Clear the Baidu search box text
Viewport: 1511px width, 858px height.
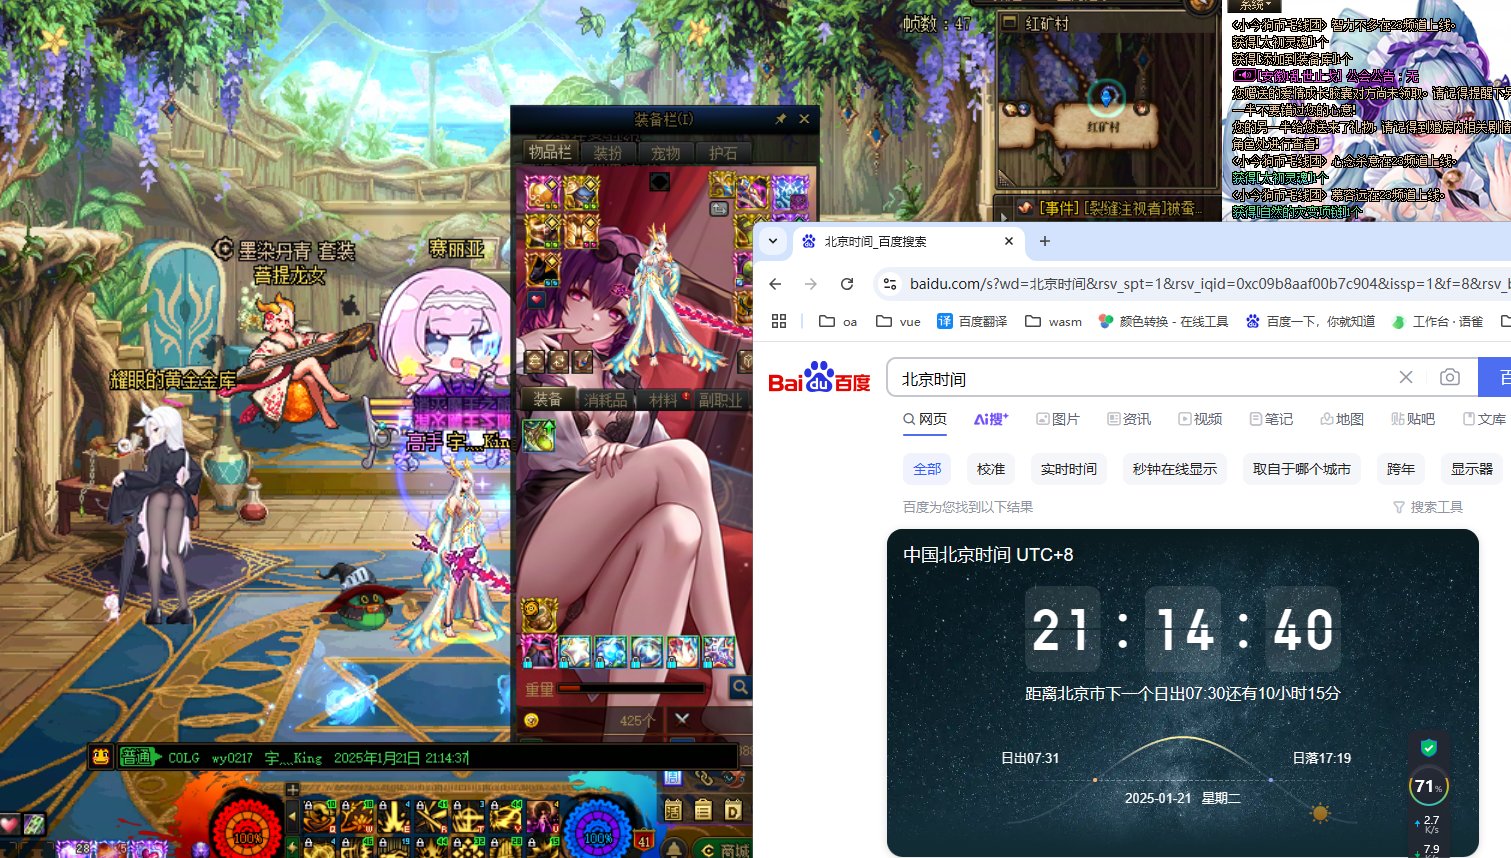point(1406,377)
